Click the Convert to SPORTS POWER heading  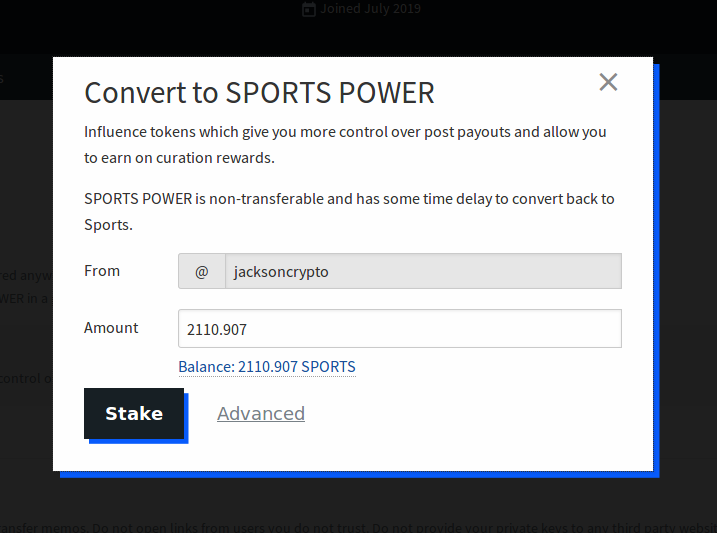click(x=259, y=93)
